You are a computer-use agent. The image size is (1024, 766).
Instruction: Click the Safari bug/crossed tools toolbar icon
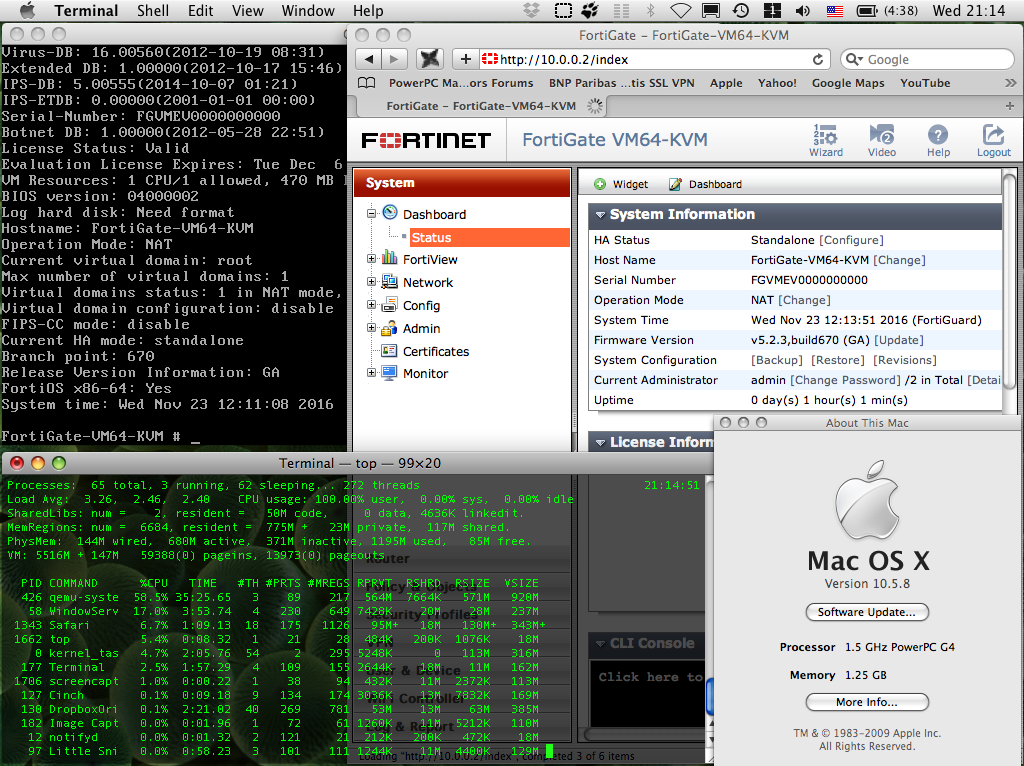tap(430, 59)
